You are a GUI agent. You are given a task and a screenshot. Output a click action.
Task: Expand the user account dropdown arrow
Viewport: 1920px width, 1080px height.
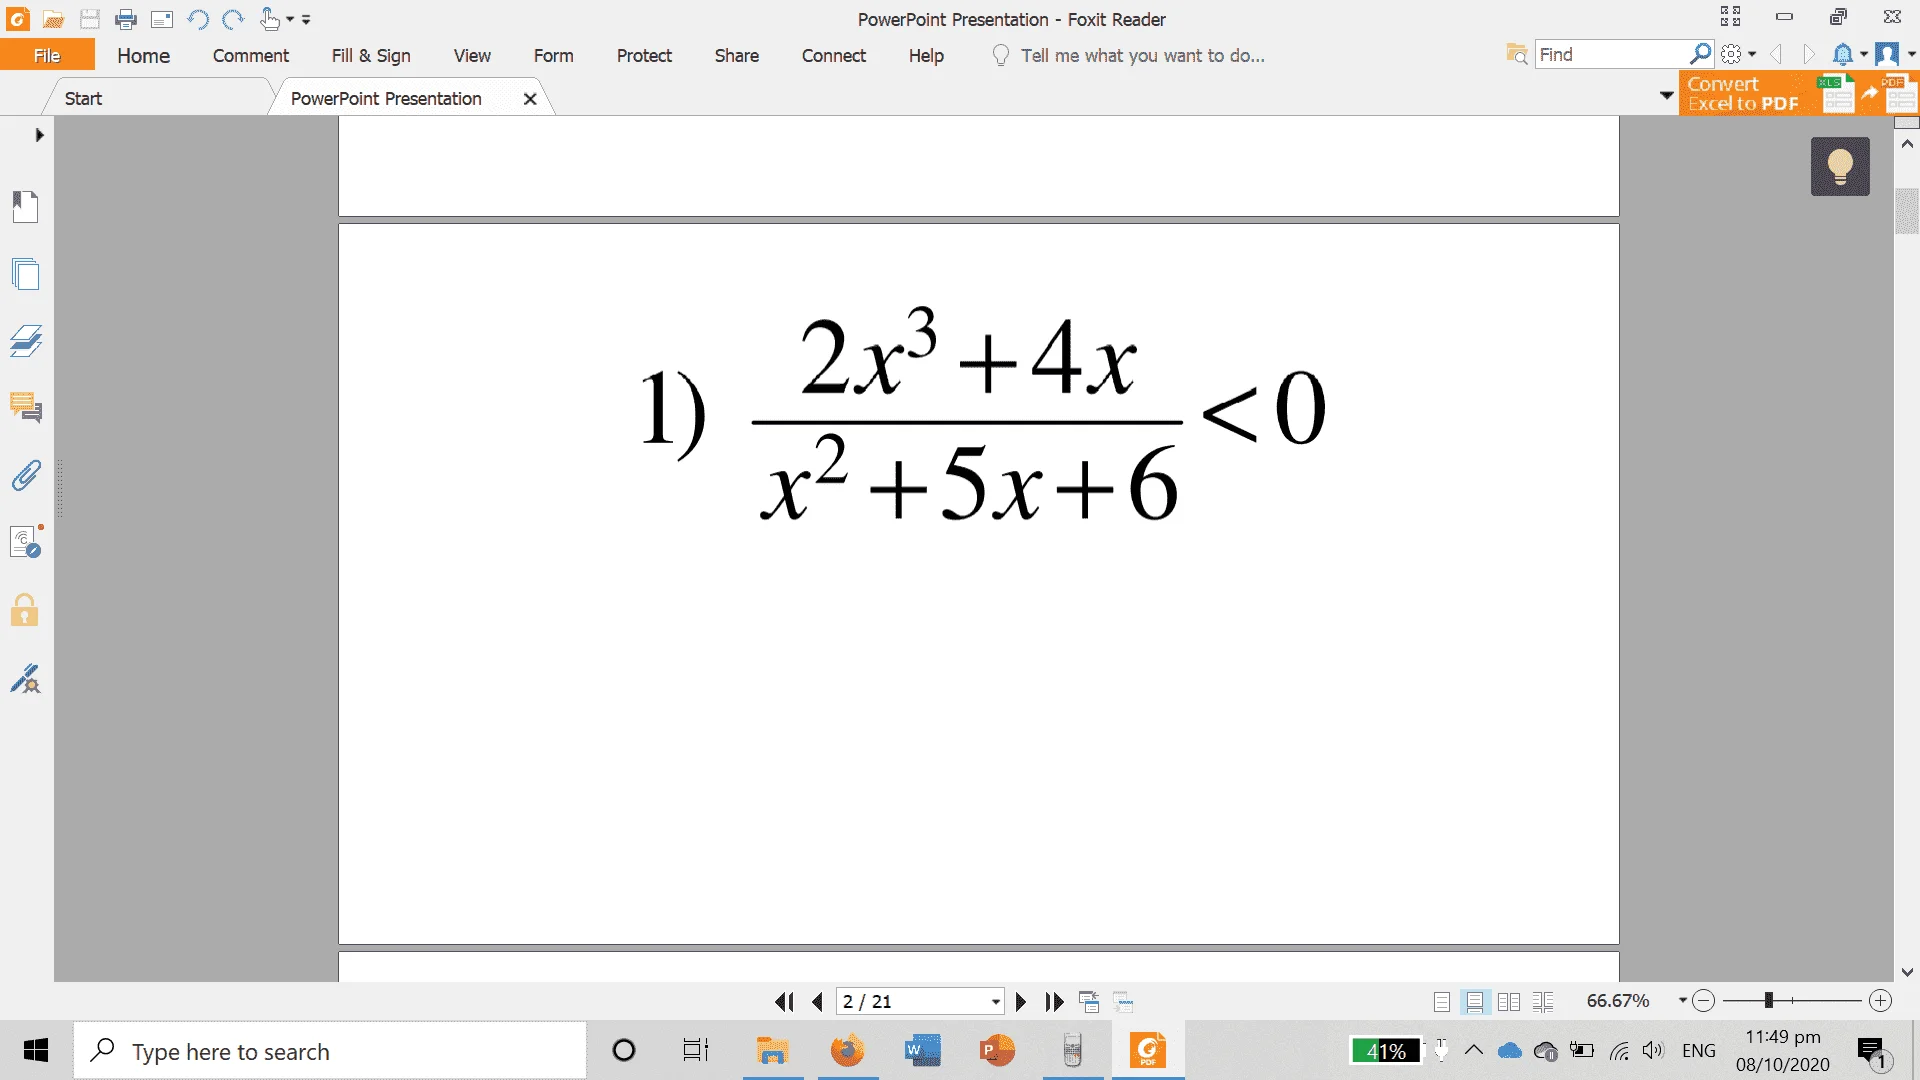tap(1909, 54)
